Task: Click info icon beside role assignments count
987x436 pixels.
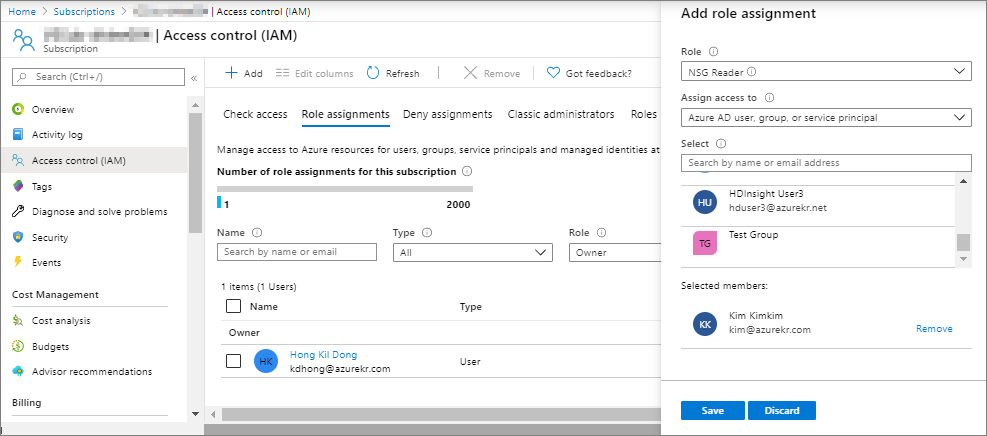Action: (x=467, y=171)
